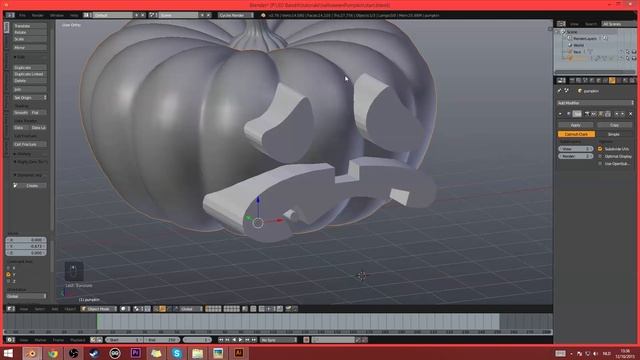Image resolution: width=640 pixels, height=360 pixels.
Task: Select Simple subdivision type
Action: click(x=614, y=134)
